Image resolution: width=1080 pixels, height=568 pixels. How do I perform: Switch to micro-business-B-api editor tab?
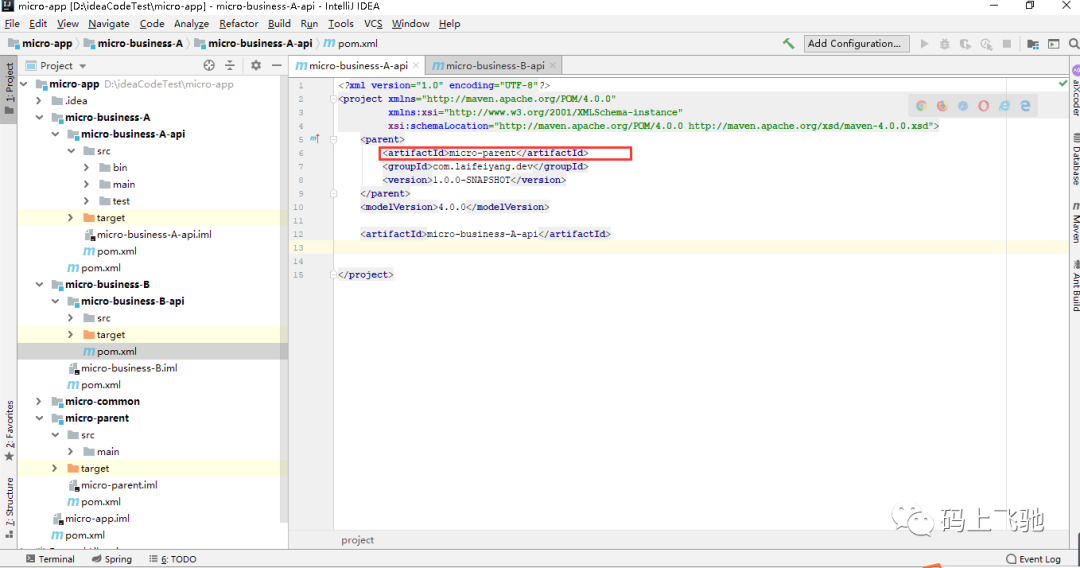coord(494,65)
